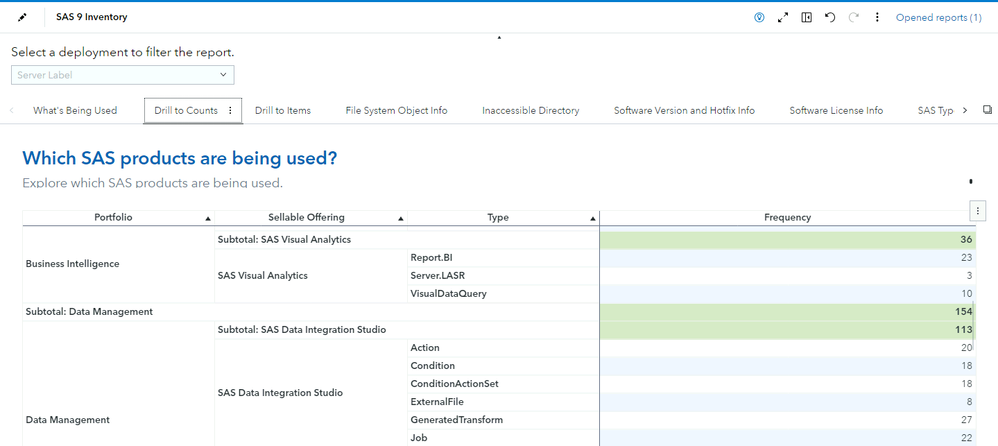Click the VisualDataQuery type cell
Screen dimensions: 998x446
click(503, 293)
